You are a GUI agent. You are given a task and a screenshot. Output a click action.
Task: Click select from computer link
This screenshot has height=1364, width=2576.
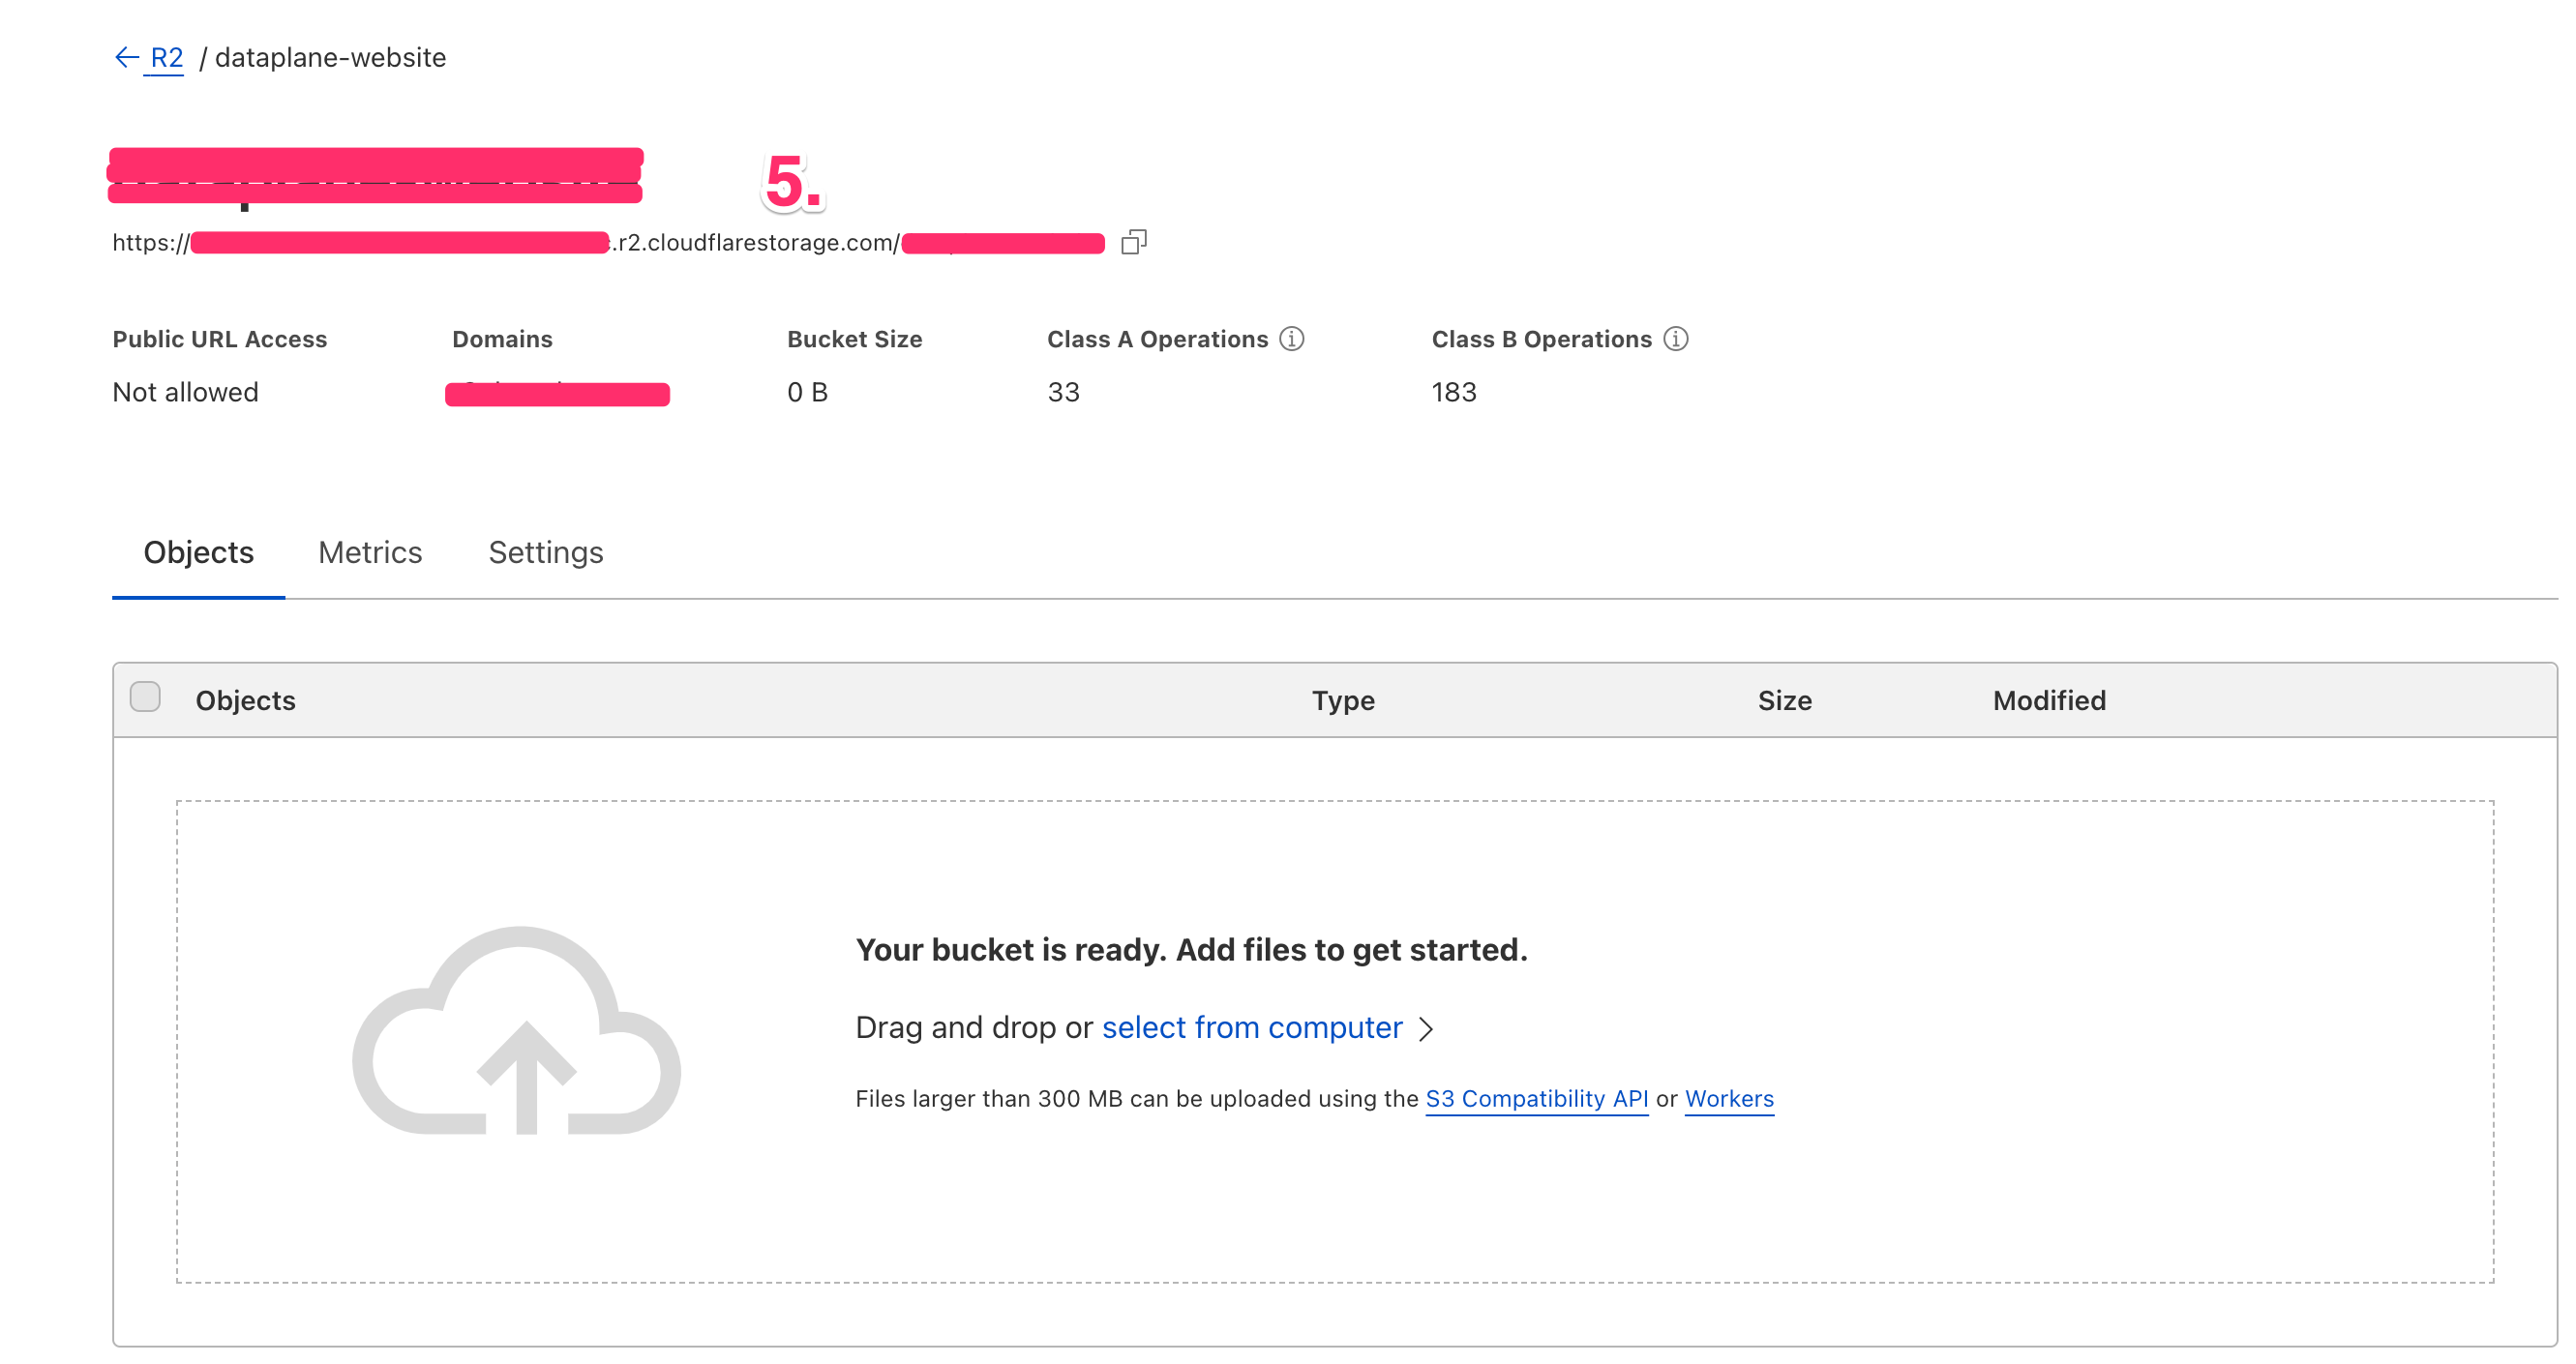click(1251, 1028)
